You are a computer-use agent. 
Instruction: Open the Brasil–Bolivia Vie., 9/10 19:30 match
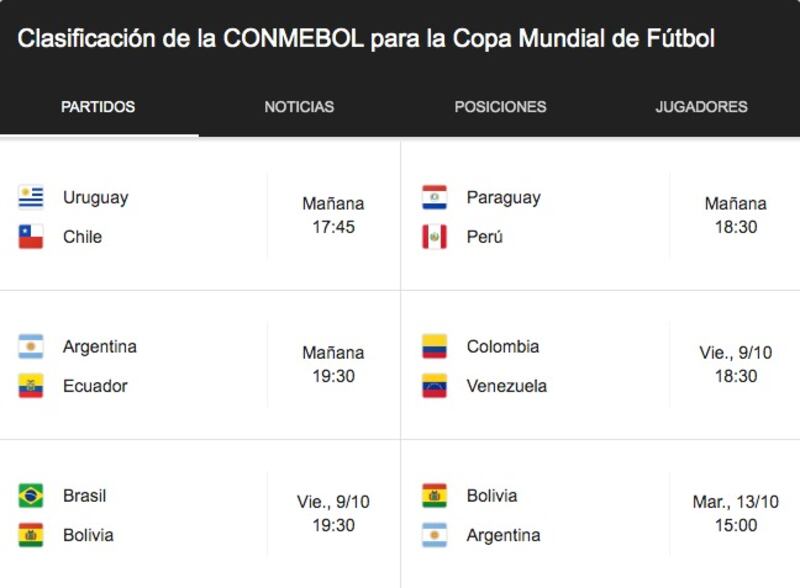point(200,515)
